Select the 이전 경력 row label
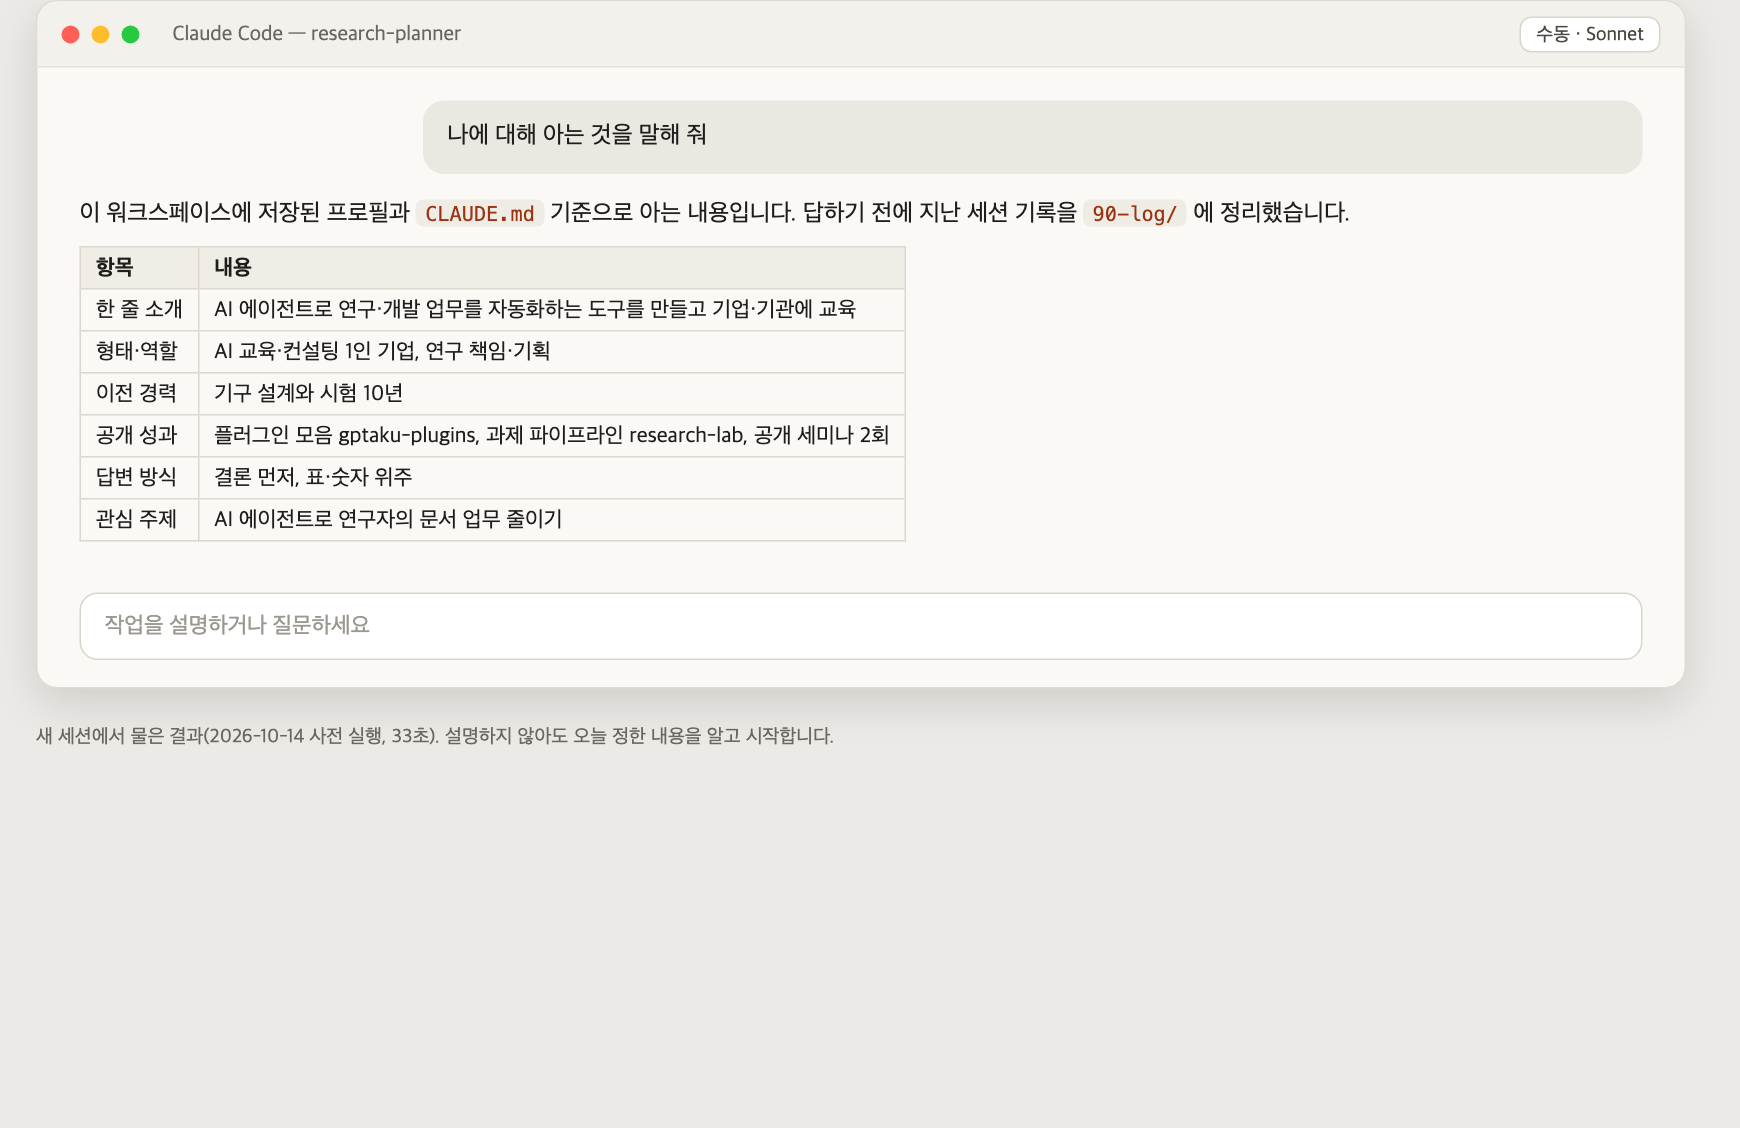Screen dimensions: 1740x1128 point(139,394)
